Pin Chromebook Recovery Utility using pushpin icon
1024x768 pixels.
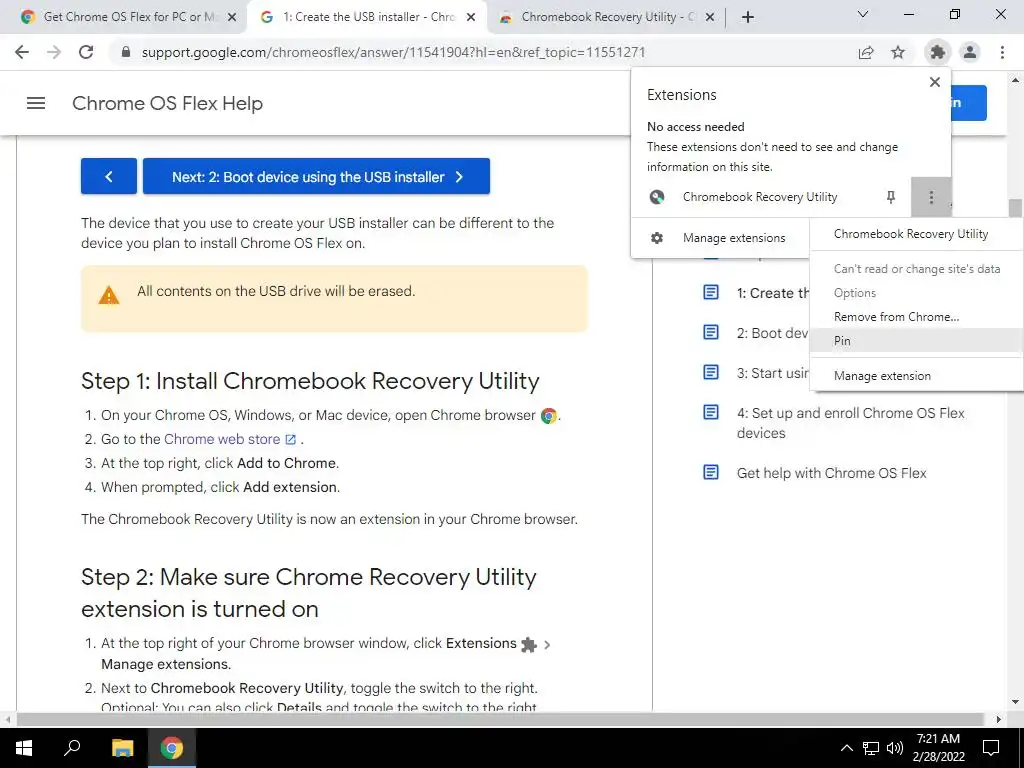click(x=891, y=197)
